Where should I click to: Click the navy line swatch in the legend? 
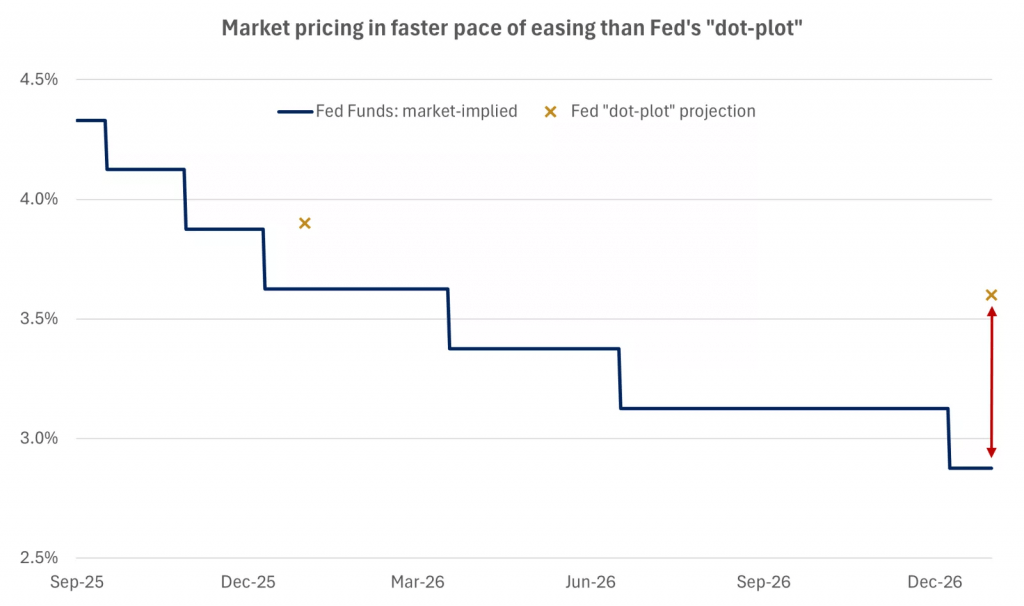point(294,112)
